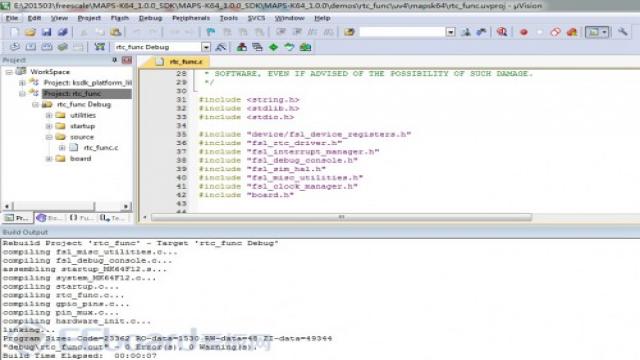Click inside the find text input field
The image size is (640, 360).
coord(402,32)
